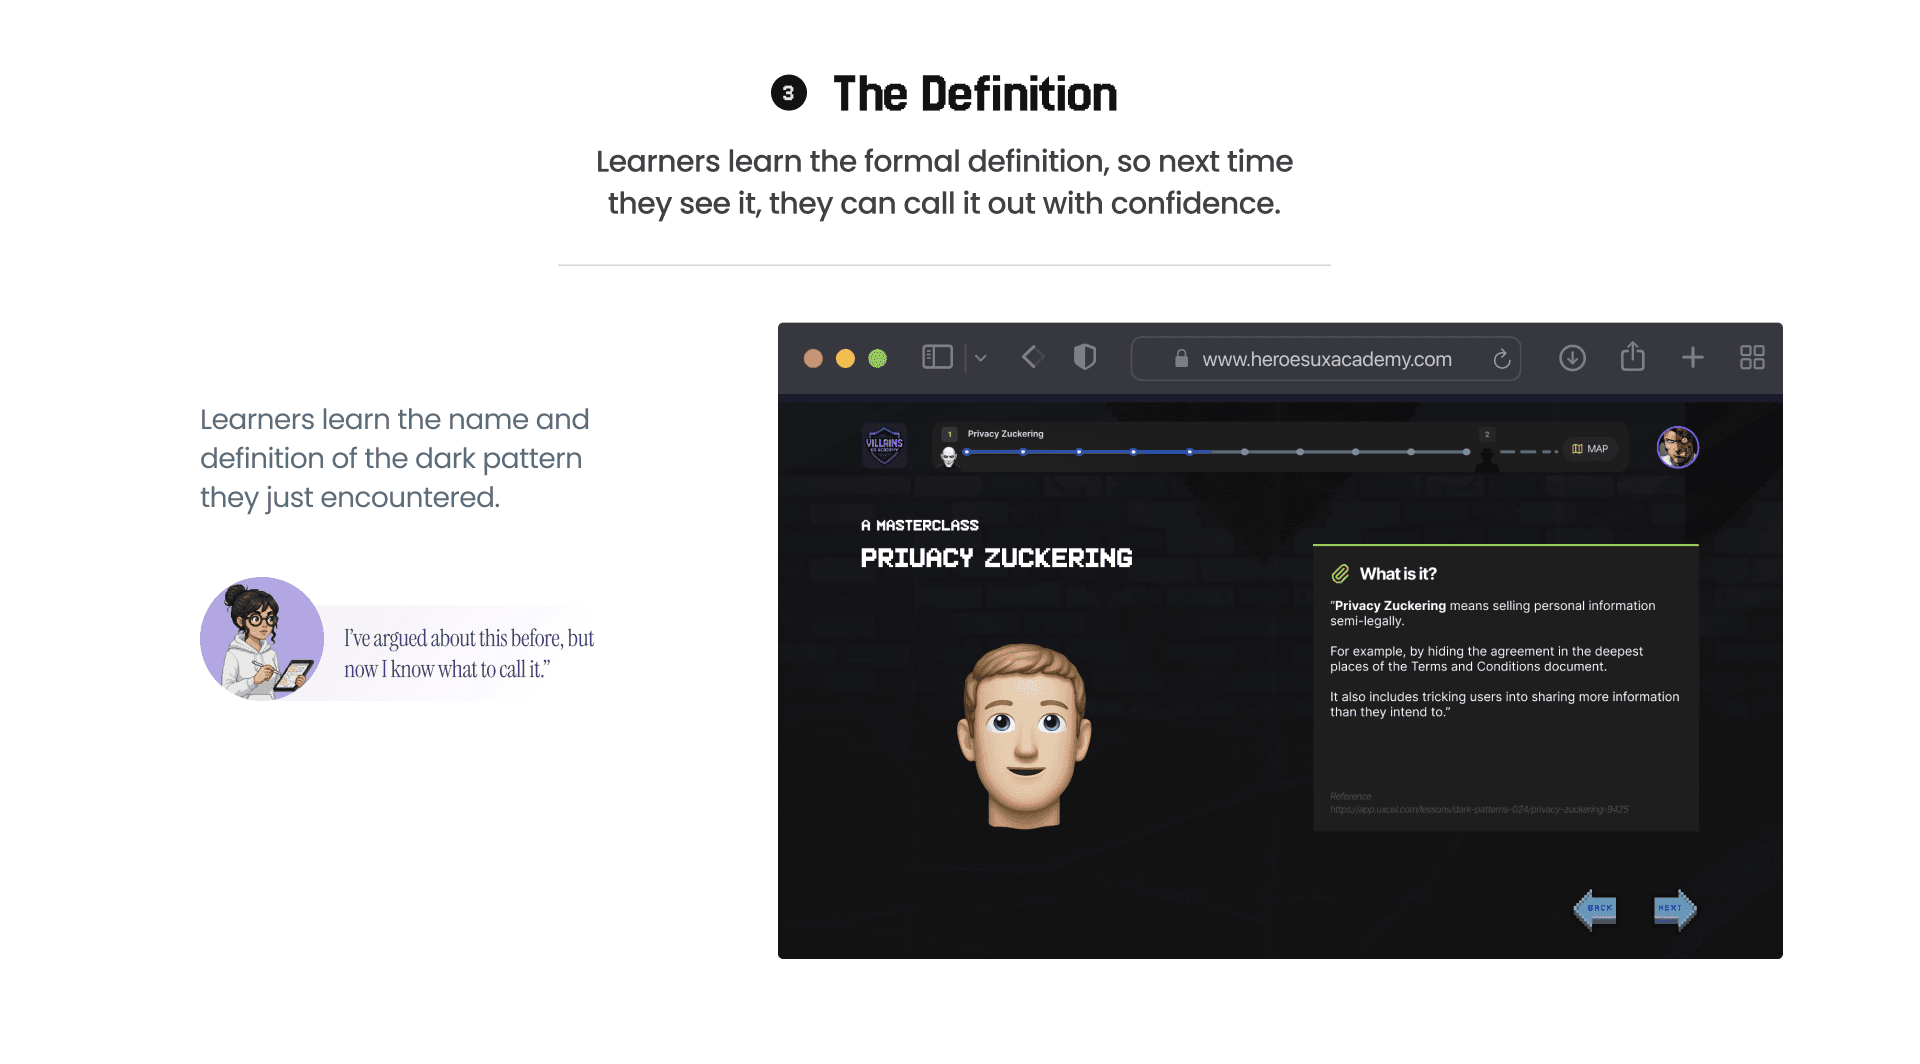
Task: Open the browser extension diamond icon
Action: [1033, 357]
